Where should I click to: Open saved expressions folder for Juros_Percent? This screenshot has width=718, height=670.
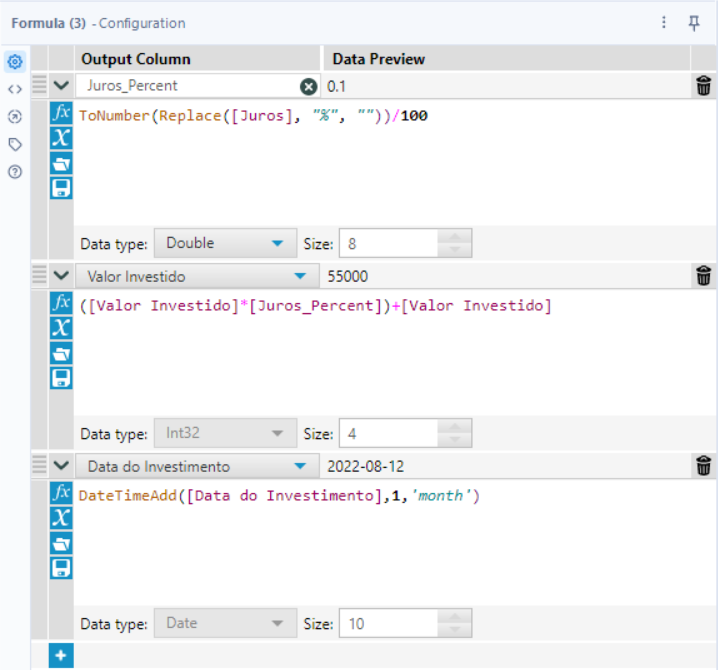coord(61,163)
